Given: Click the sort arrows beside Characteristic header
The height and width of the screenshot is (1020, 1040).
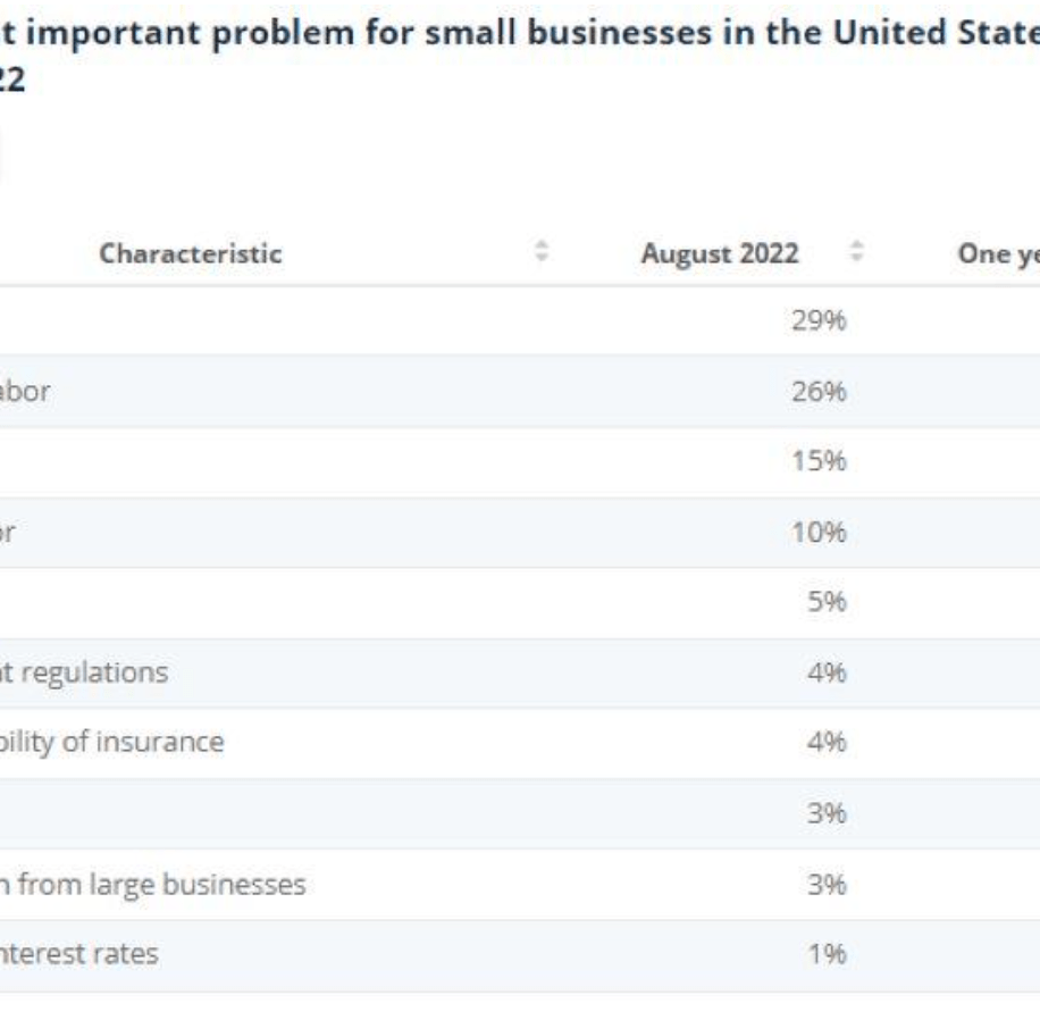Looking at the screenshot, I should click(542, 253).
